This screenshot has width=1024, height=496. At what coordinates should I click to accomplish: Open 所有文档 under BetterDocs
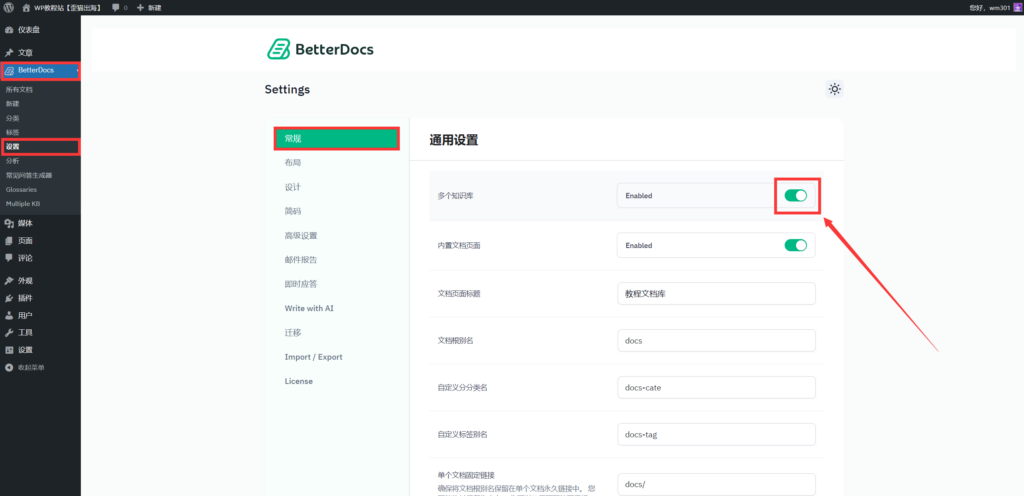(x=19, y=89)
